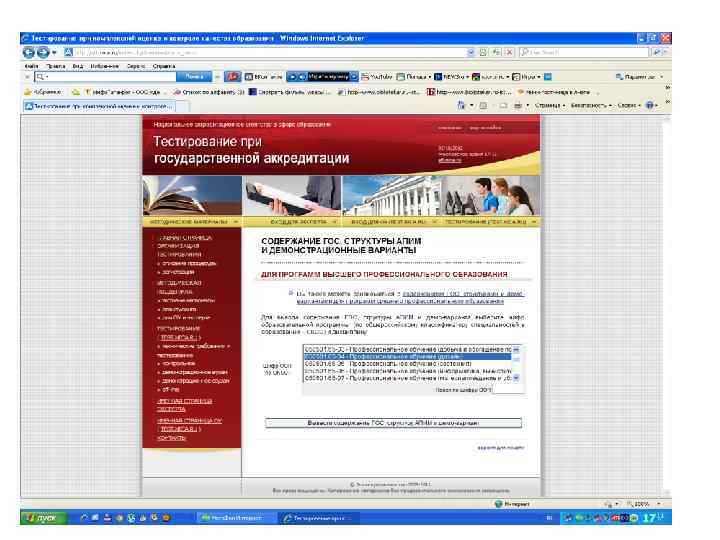Open the Безопасность dropdown menu
This screenshot has width=720, height=540.
point(591,106)
